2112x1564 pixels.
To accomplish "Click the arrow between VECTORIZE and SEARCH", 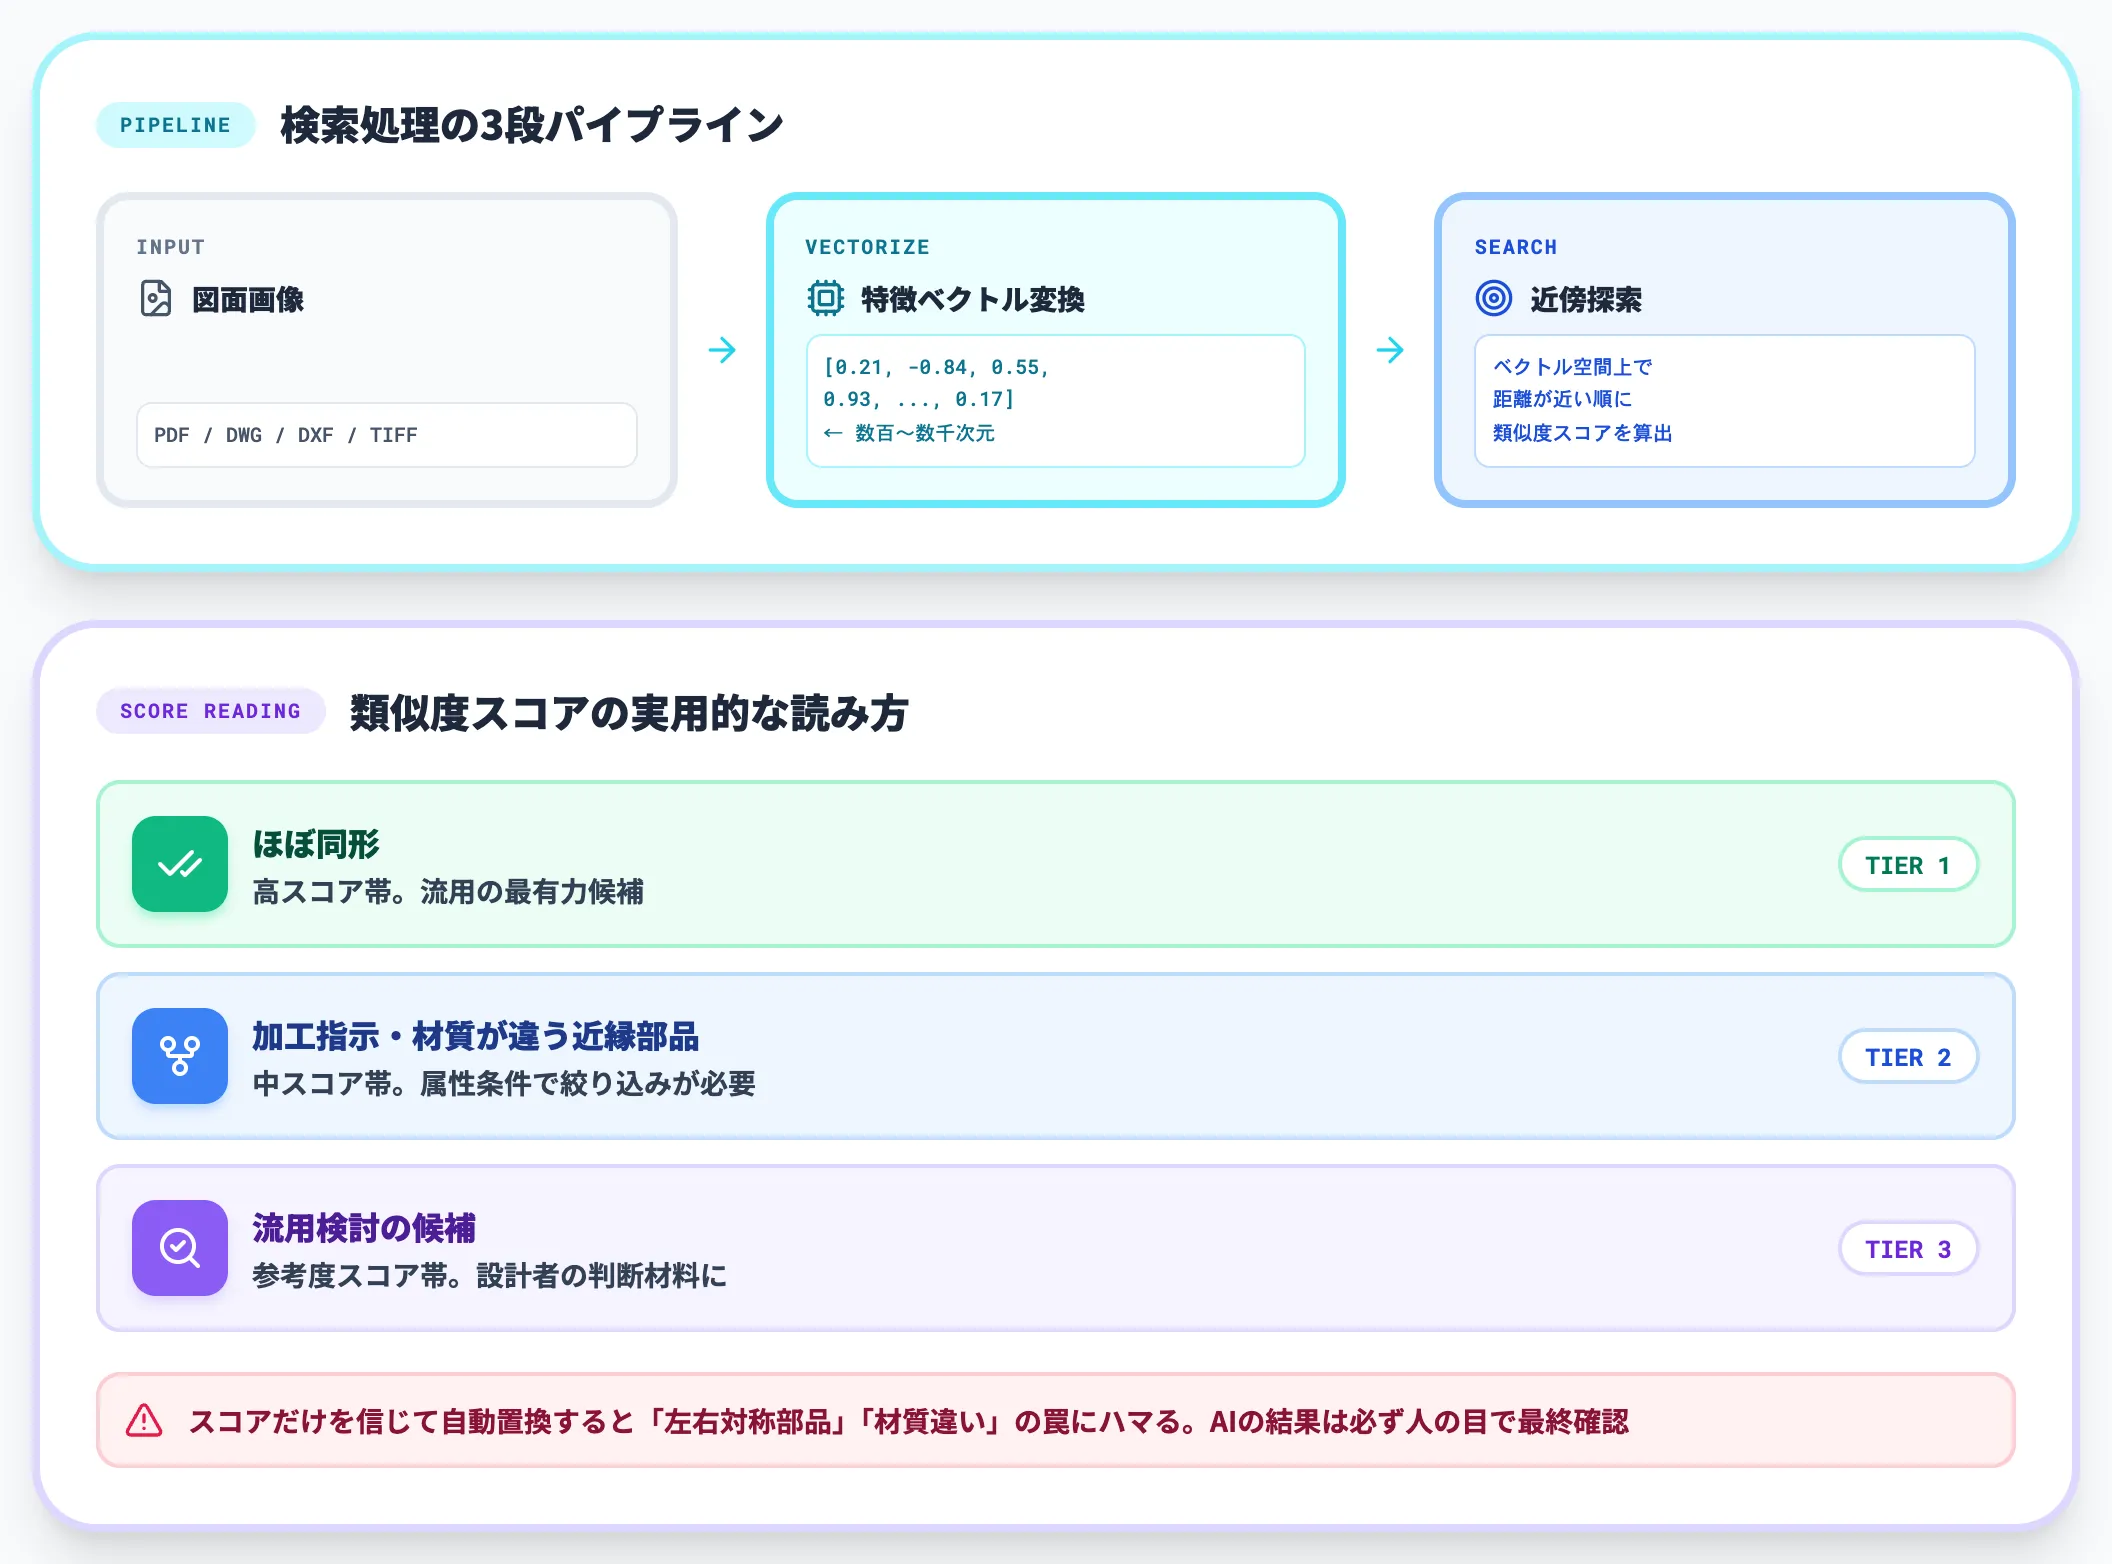I will point(1390,350).
